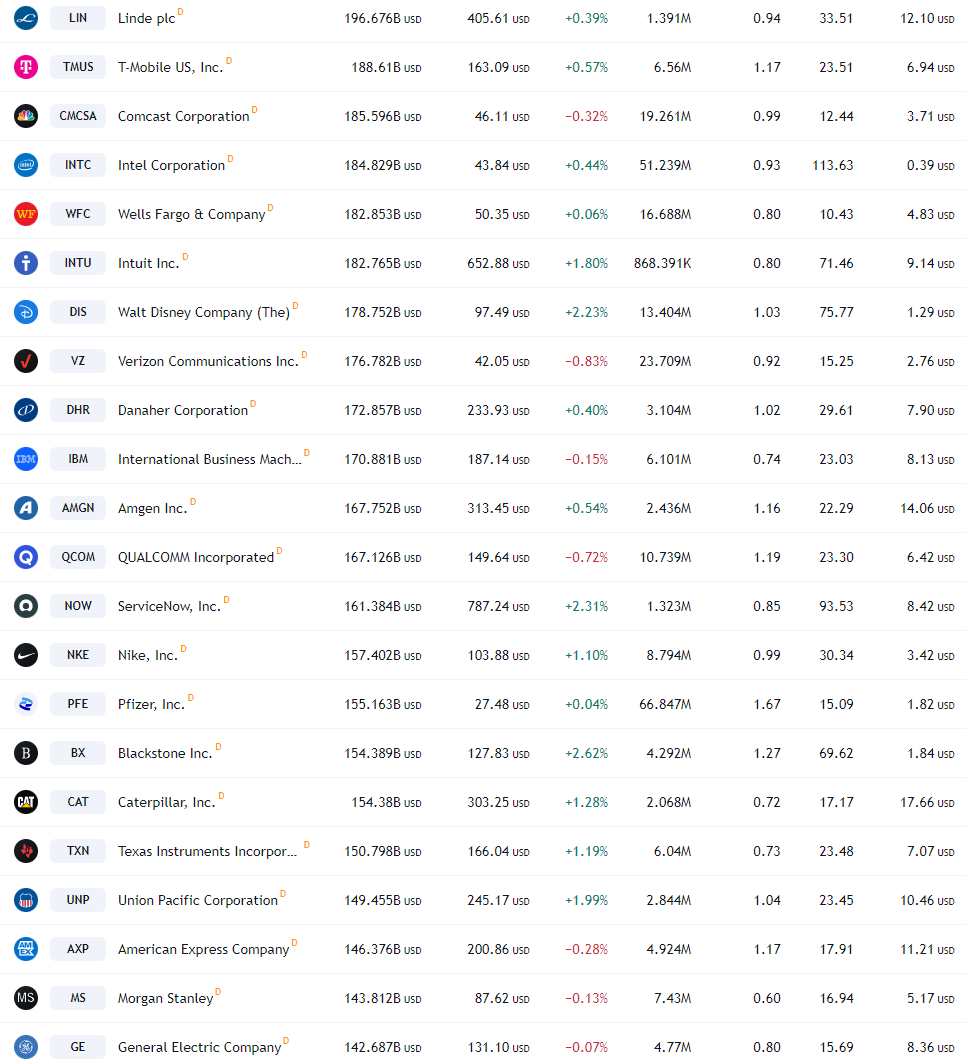
Task: Open Wells Fargo & Company link
Action: pos(192,215)
